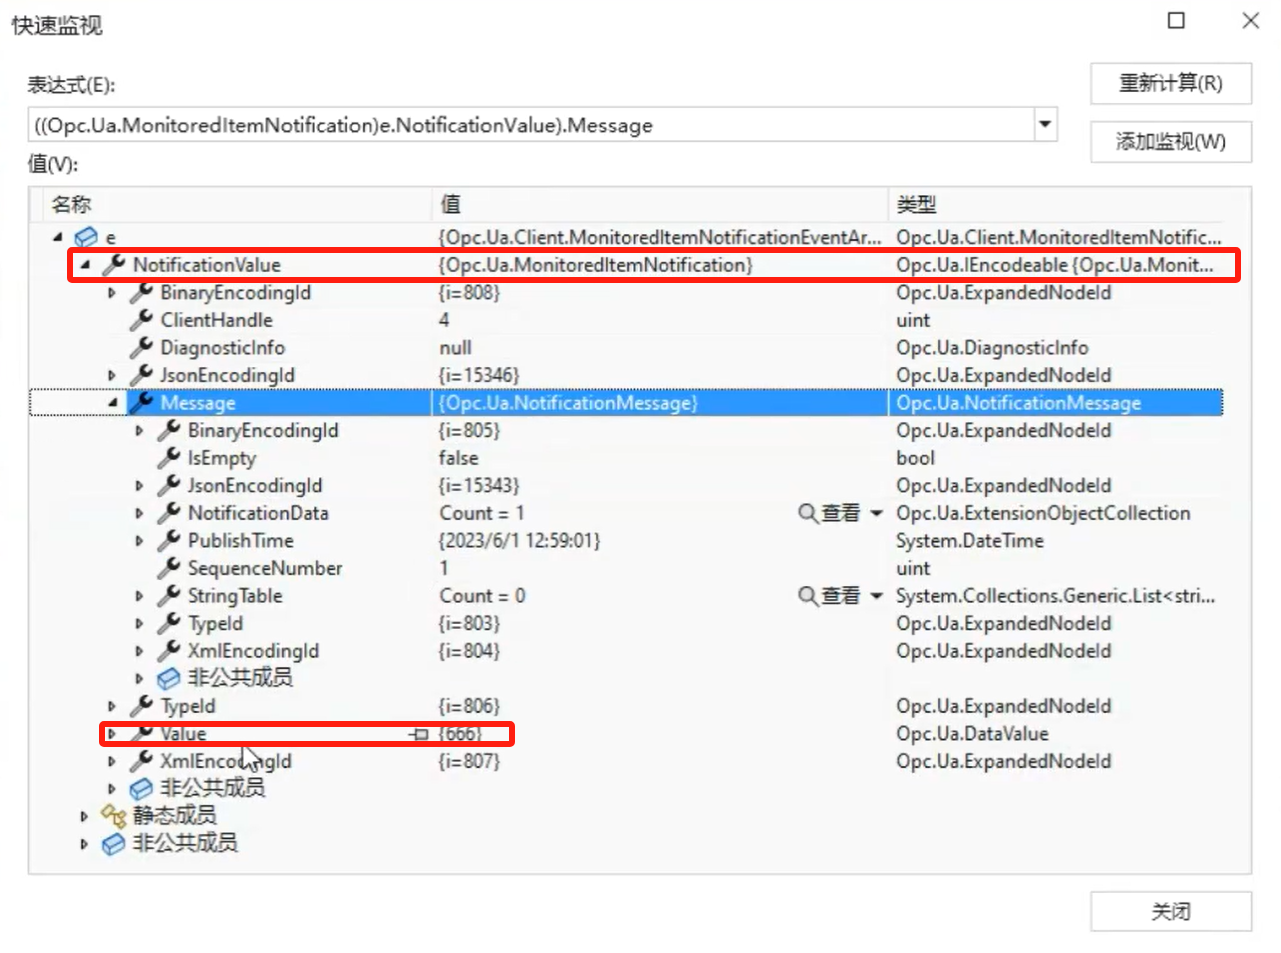Click the magnifier view icon for StringTable
1281x953 pixels.
(x=808, y=596)
